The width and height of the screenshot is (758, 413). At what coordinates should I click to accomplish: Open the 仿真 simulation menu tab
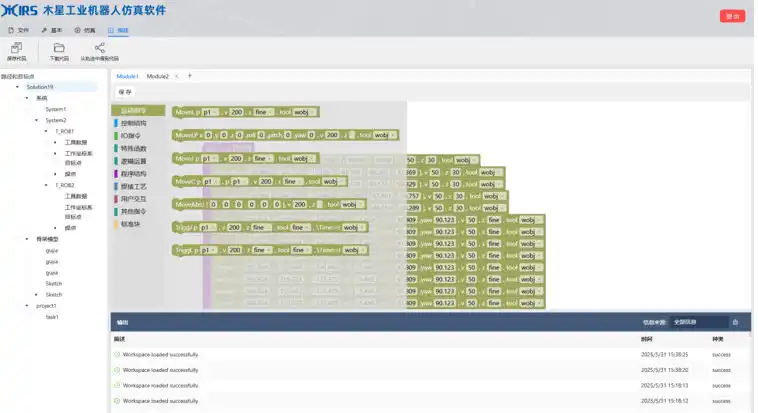point(84,30)
